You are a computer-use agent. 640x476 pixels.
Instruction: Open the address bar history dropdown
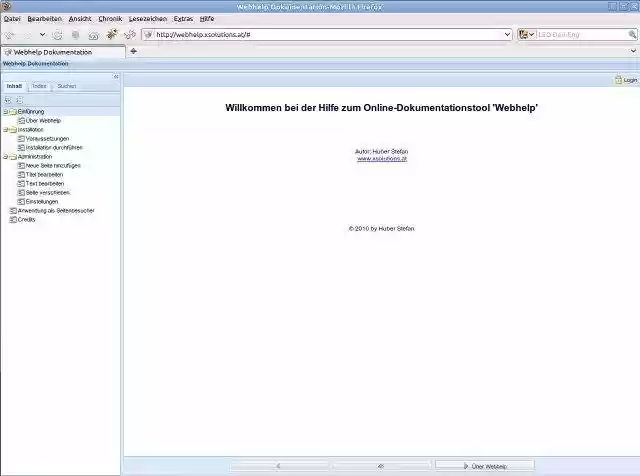507,35
